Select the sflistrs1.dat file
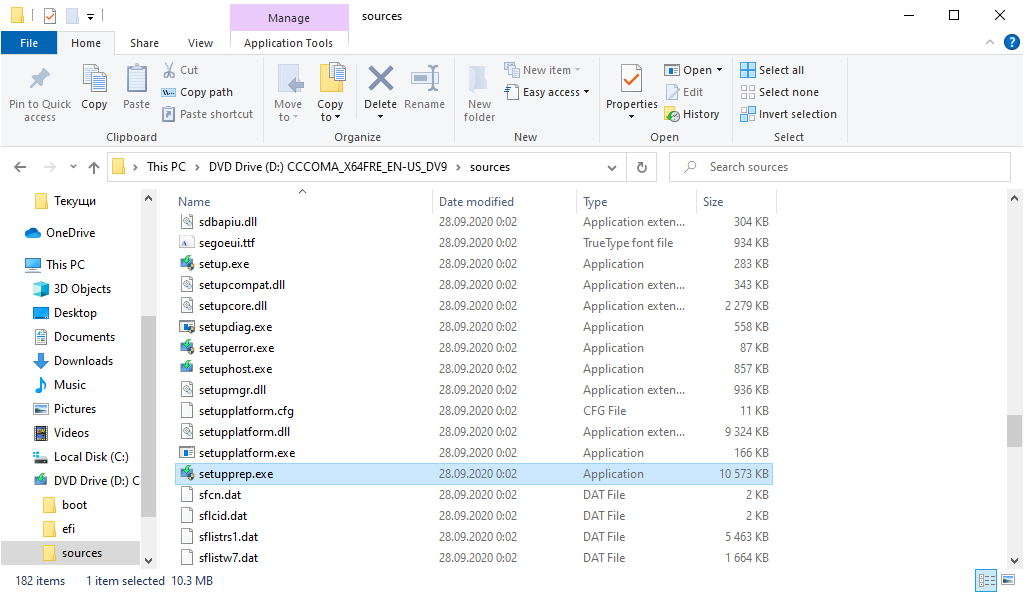The width and height of the screenshot is (1024, 593). [474, 537]
